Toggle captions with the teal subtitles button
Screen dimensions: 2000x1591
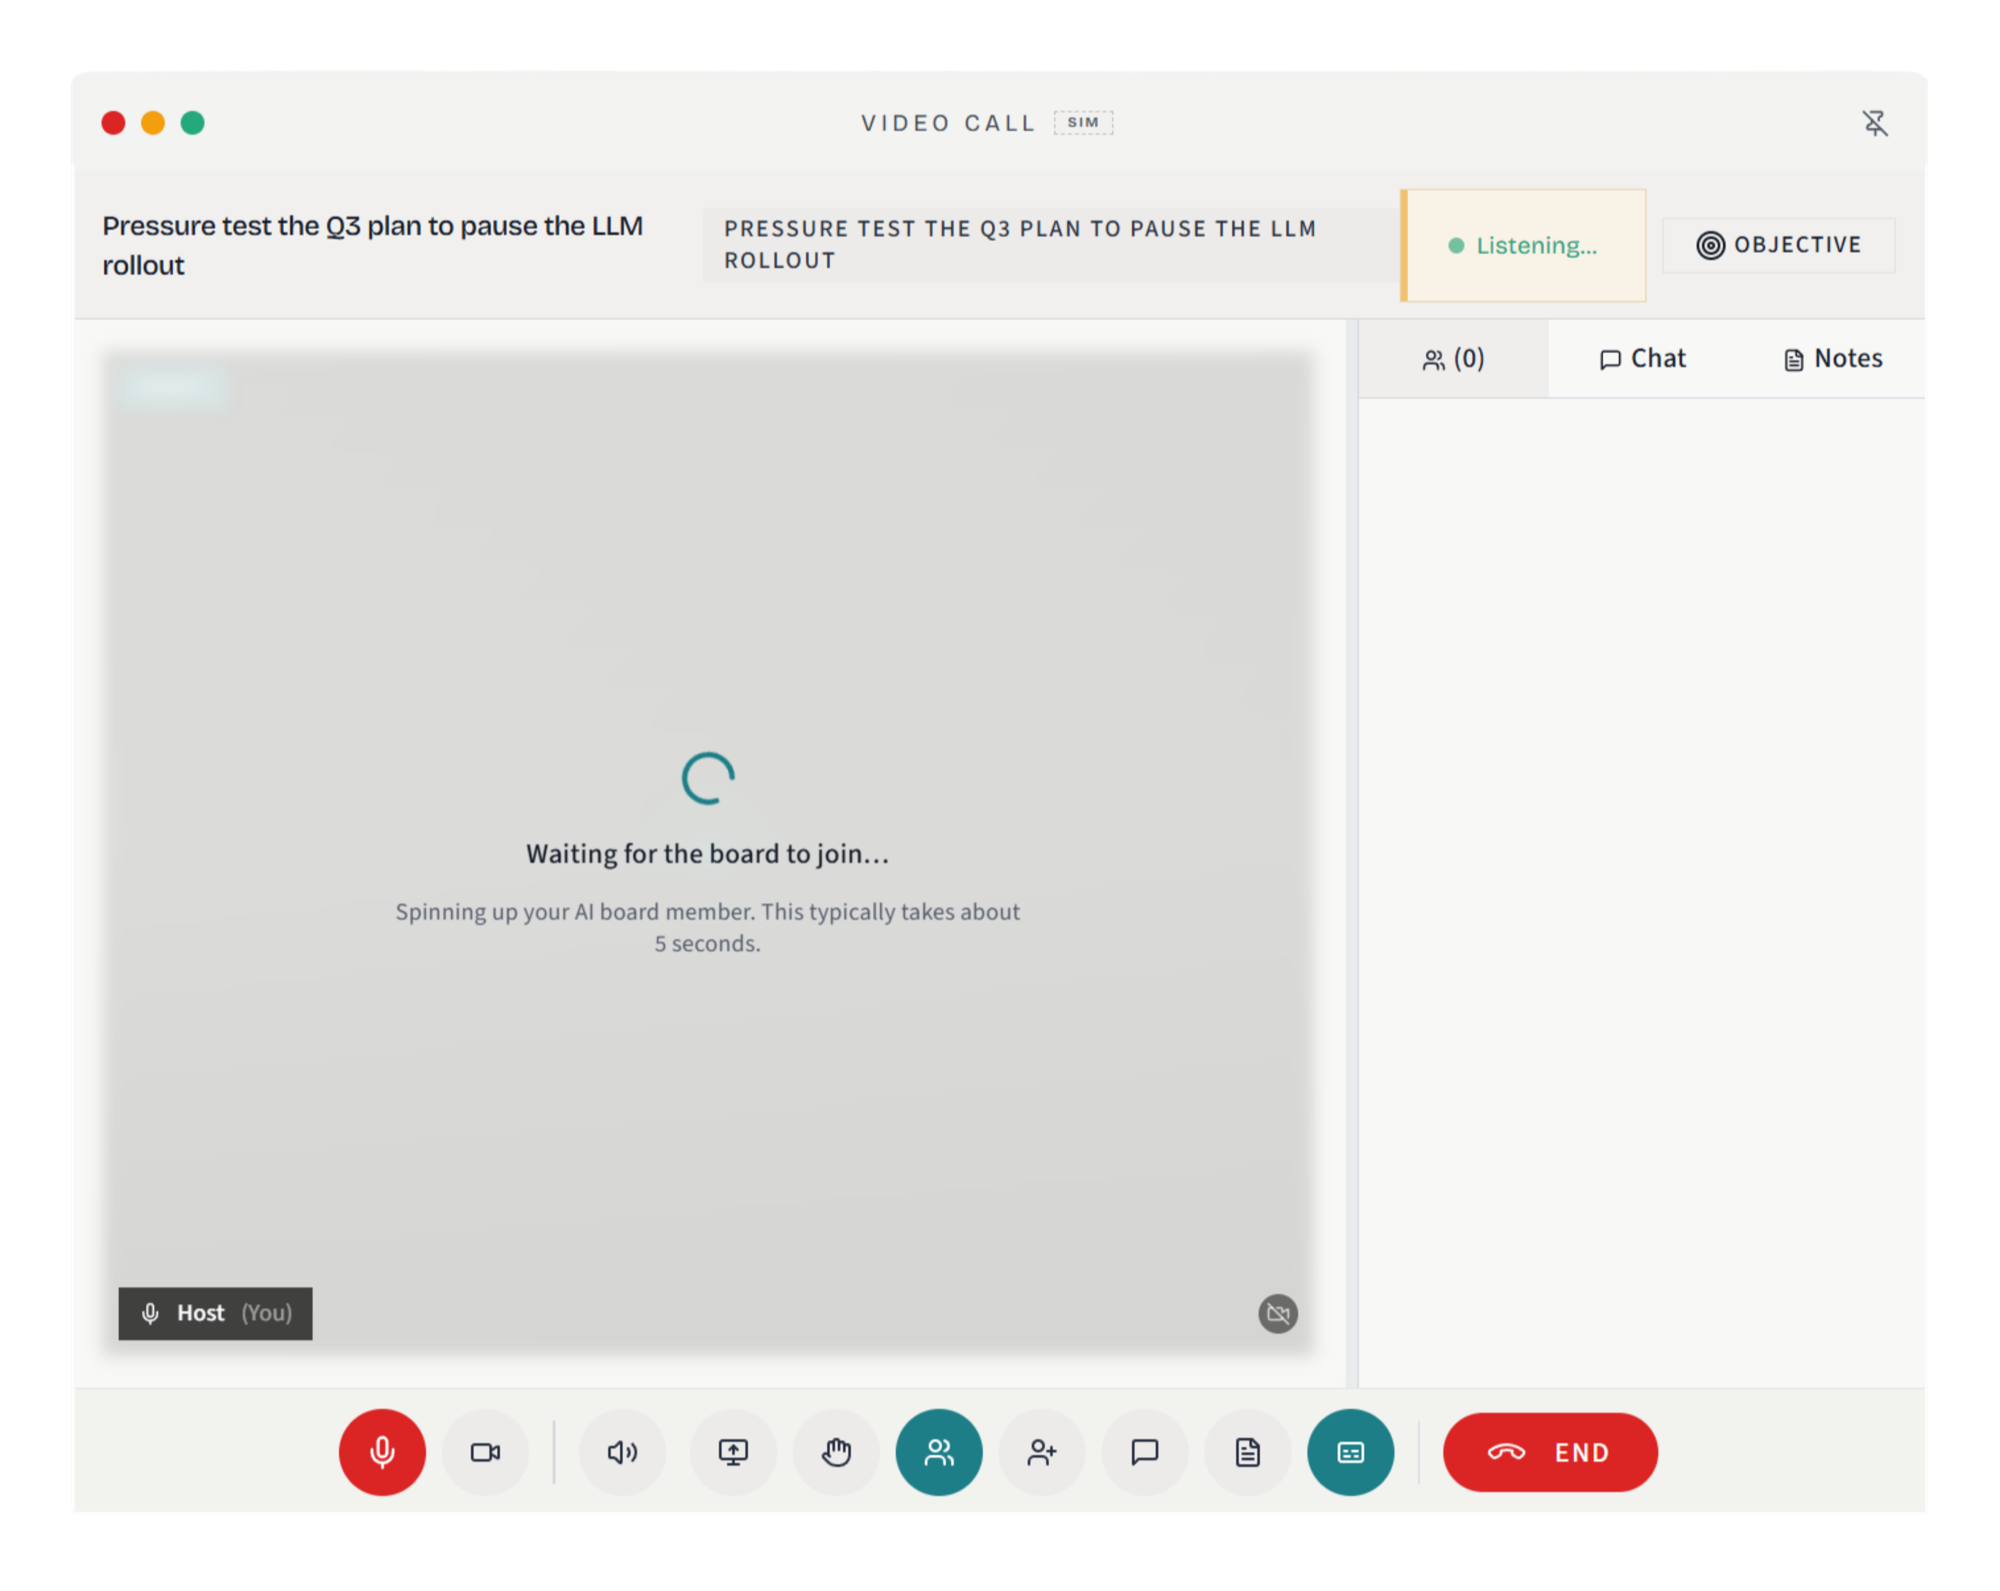1351,1452
